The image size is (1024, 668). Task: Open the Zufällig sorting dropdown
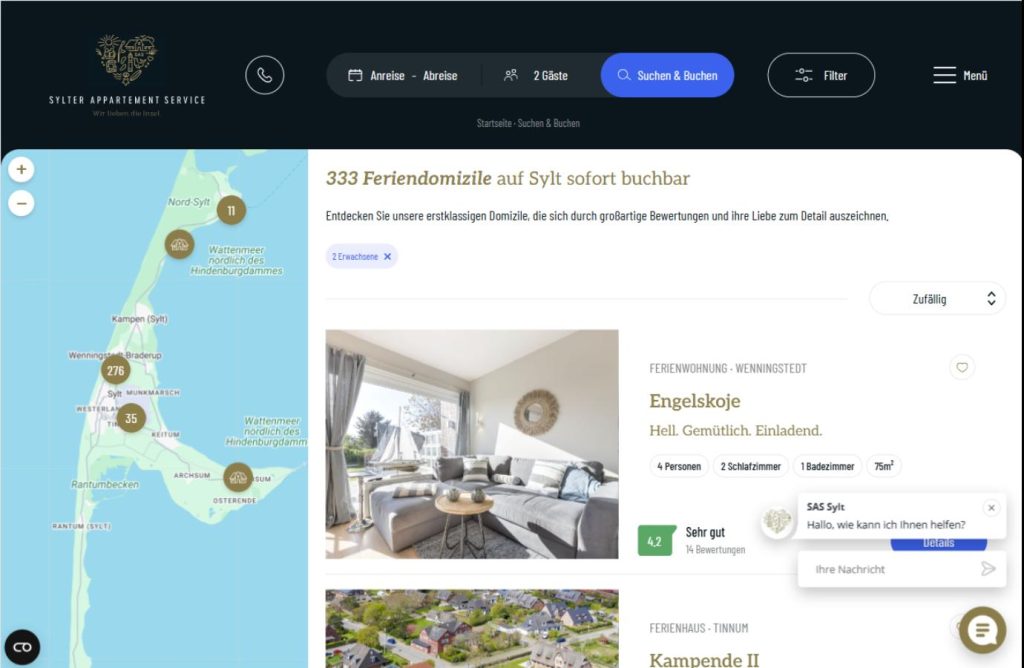tap(937, 299)
